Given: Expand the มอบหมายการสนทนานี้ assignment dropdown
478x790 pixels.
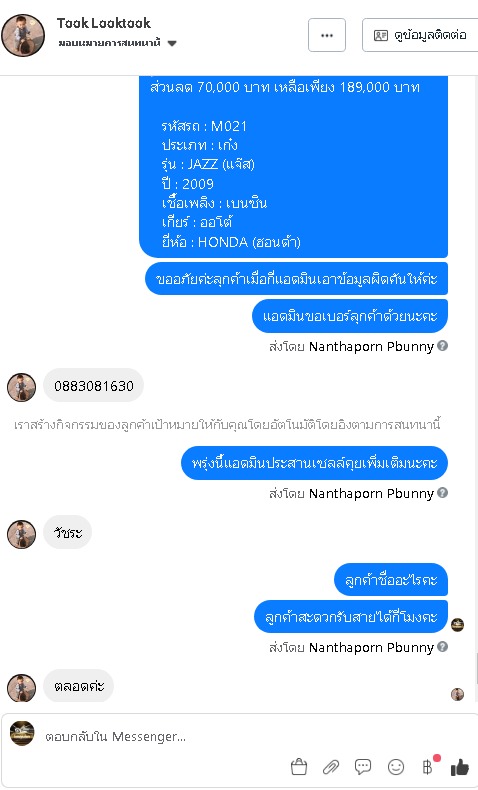Looking at the screenshot, I should click(117, 43).
